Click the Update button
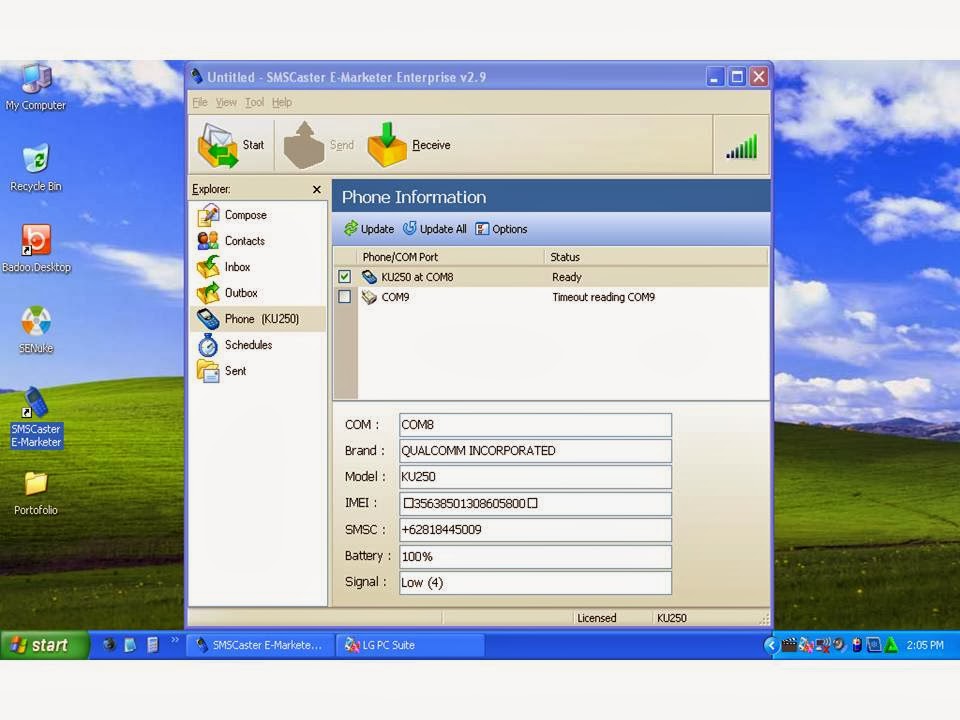960x720 pixels. tap(369, 229)
